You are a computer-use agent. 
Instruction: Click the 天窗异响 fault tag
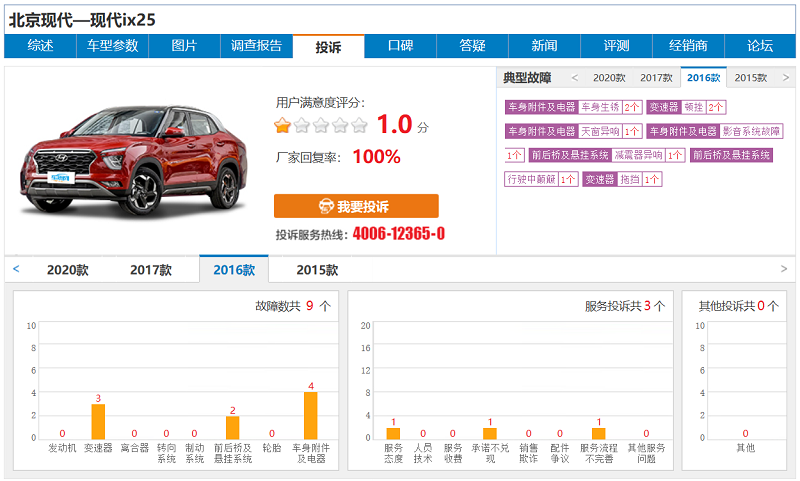coord(600,131)
